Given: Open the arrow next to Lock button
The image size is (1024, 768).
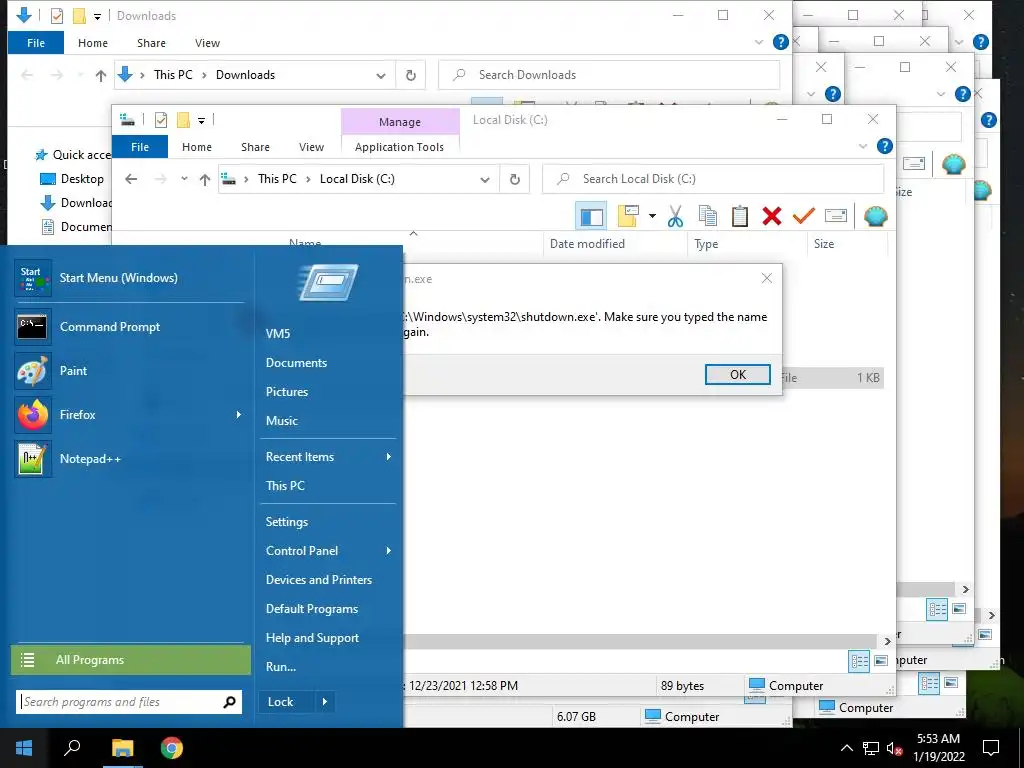Looking at the screenshot, I should click(x=325, y=702).
